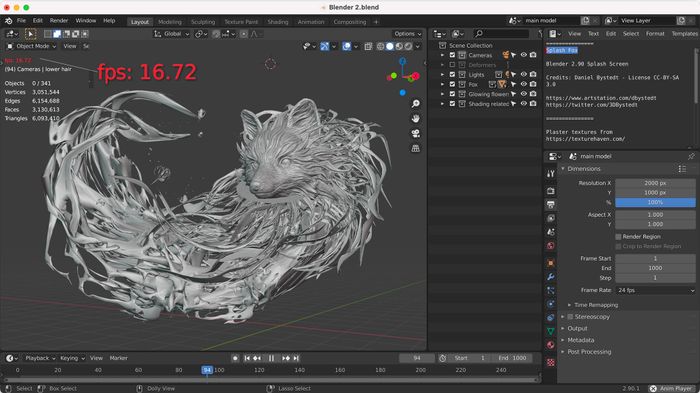Image resolution: width=700 pixels, height=393 pixels.
Task: Pause animation playback
Action: pyautogui.click(x=271, y=358)
